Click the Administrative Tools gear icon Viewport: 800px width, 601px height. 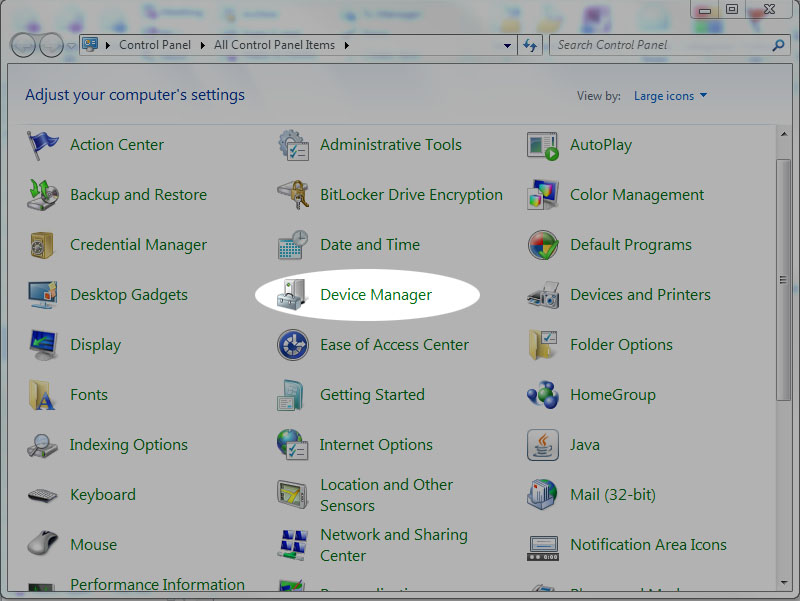pyautogui.click(x=293, y=145)
